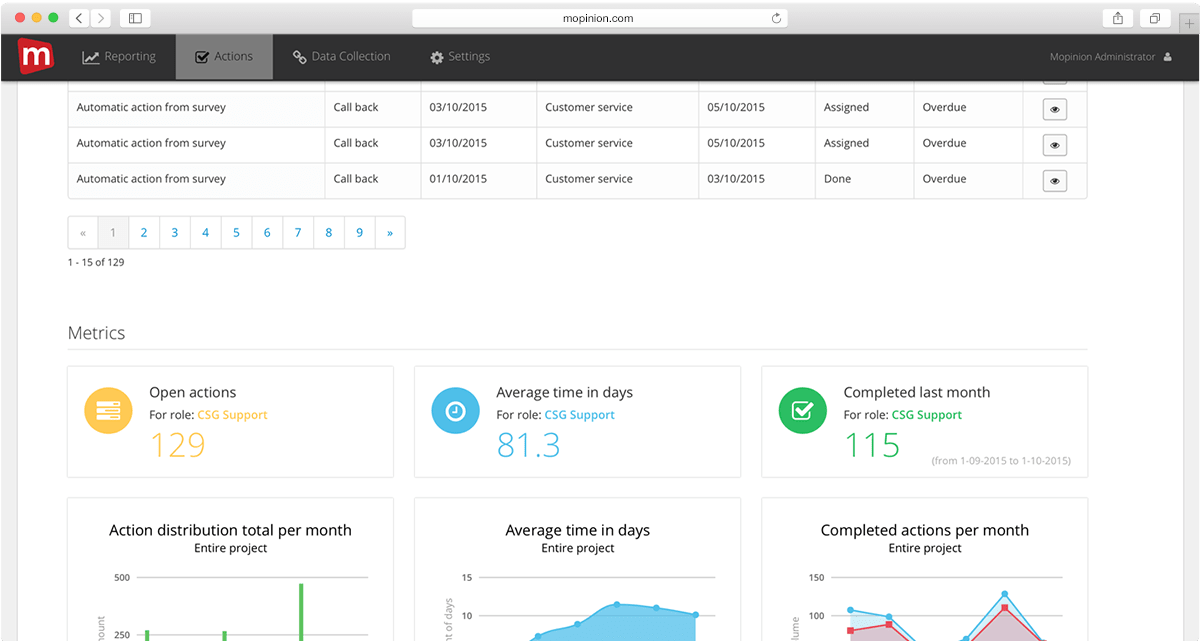Click the mopinion.com address bar

[x=600, y=18]
